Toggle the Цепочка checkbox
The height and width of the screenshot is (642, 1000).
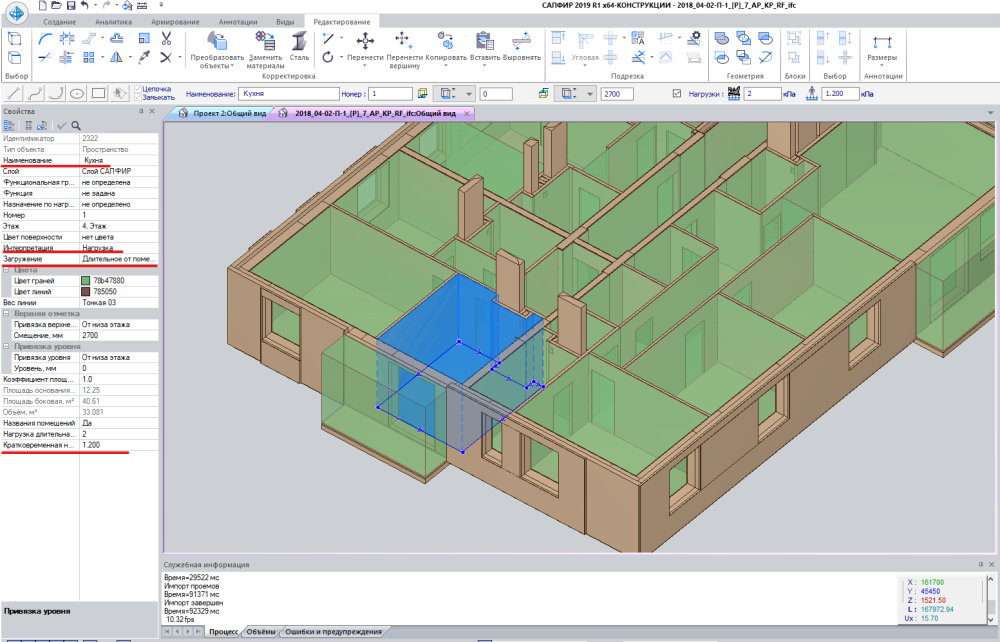click(138, 89)
